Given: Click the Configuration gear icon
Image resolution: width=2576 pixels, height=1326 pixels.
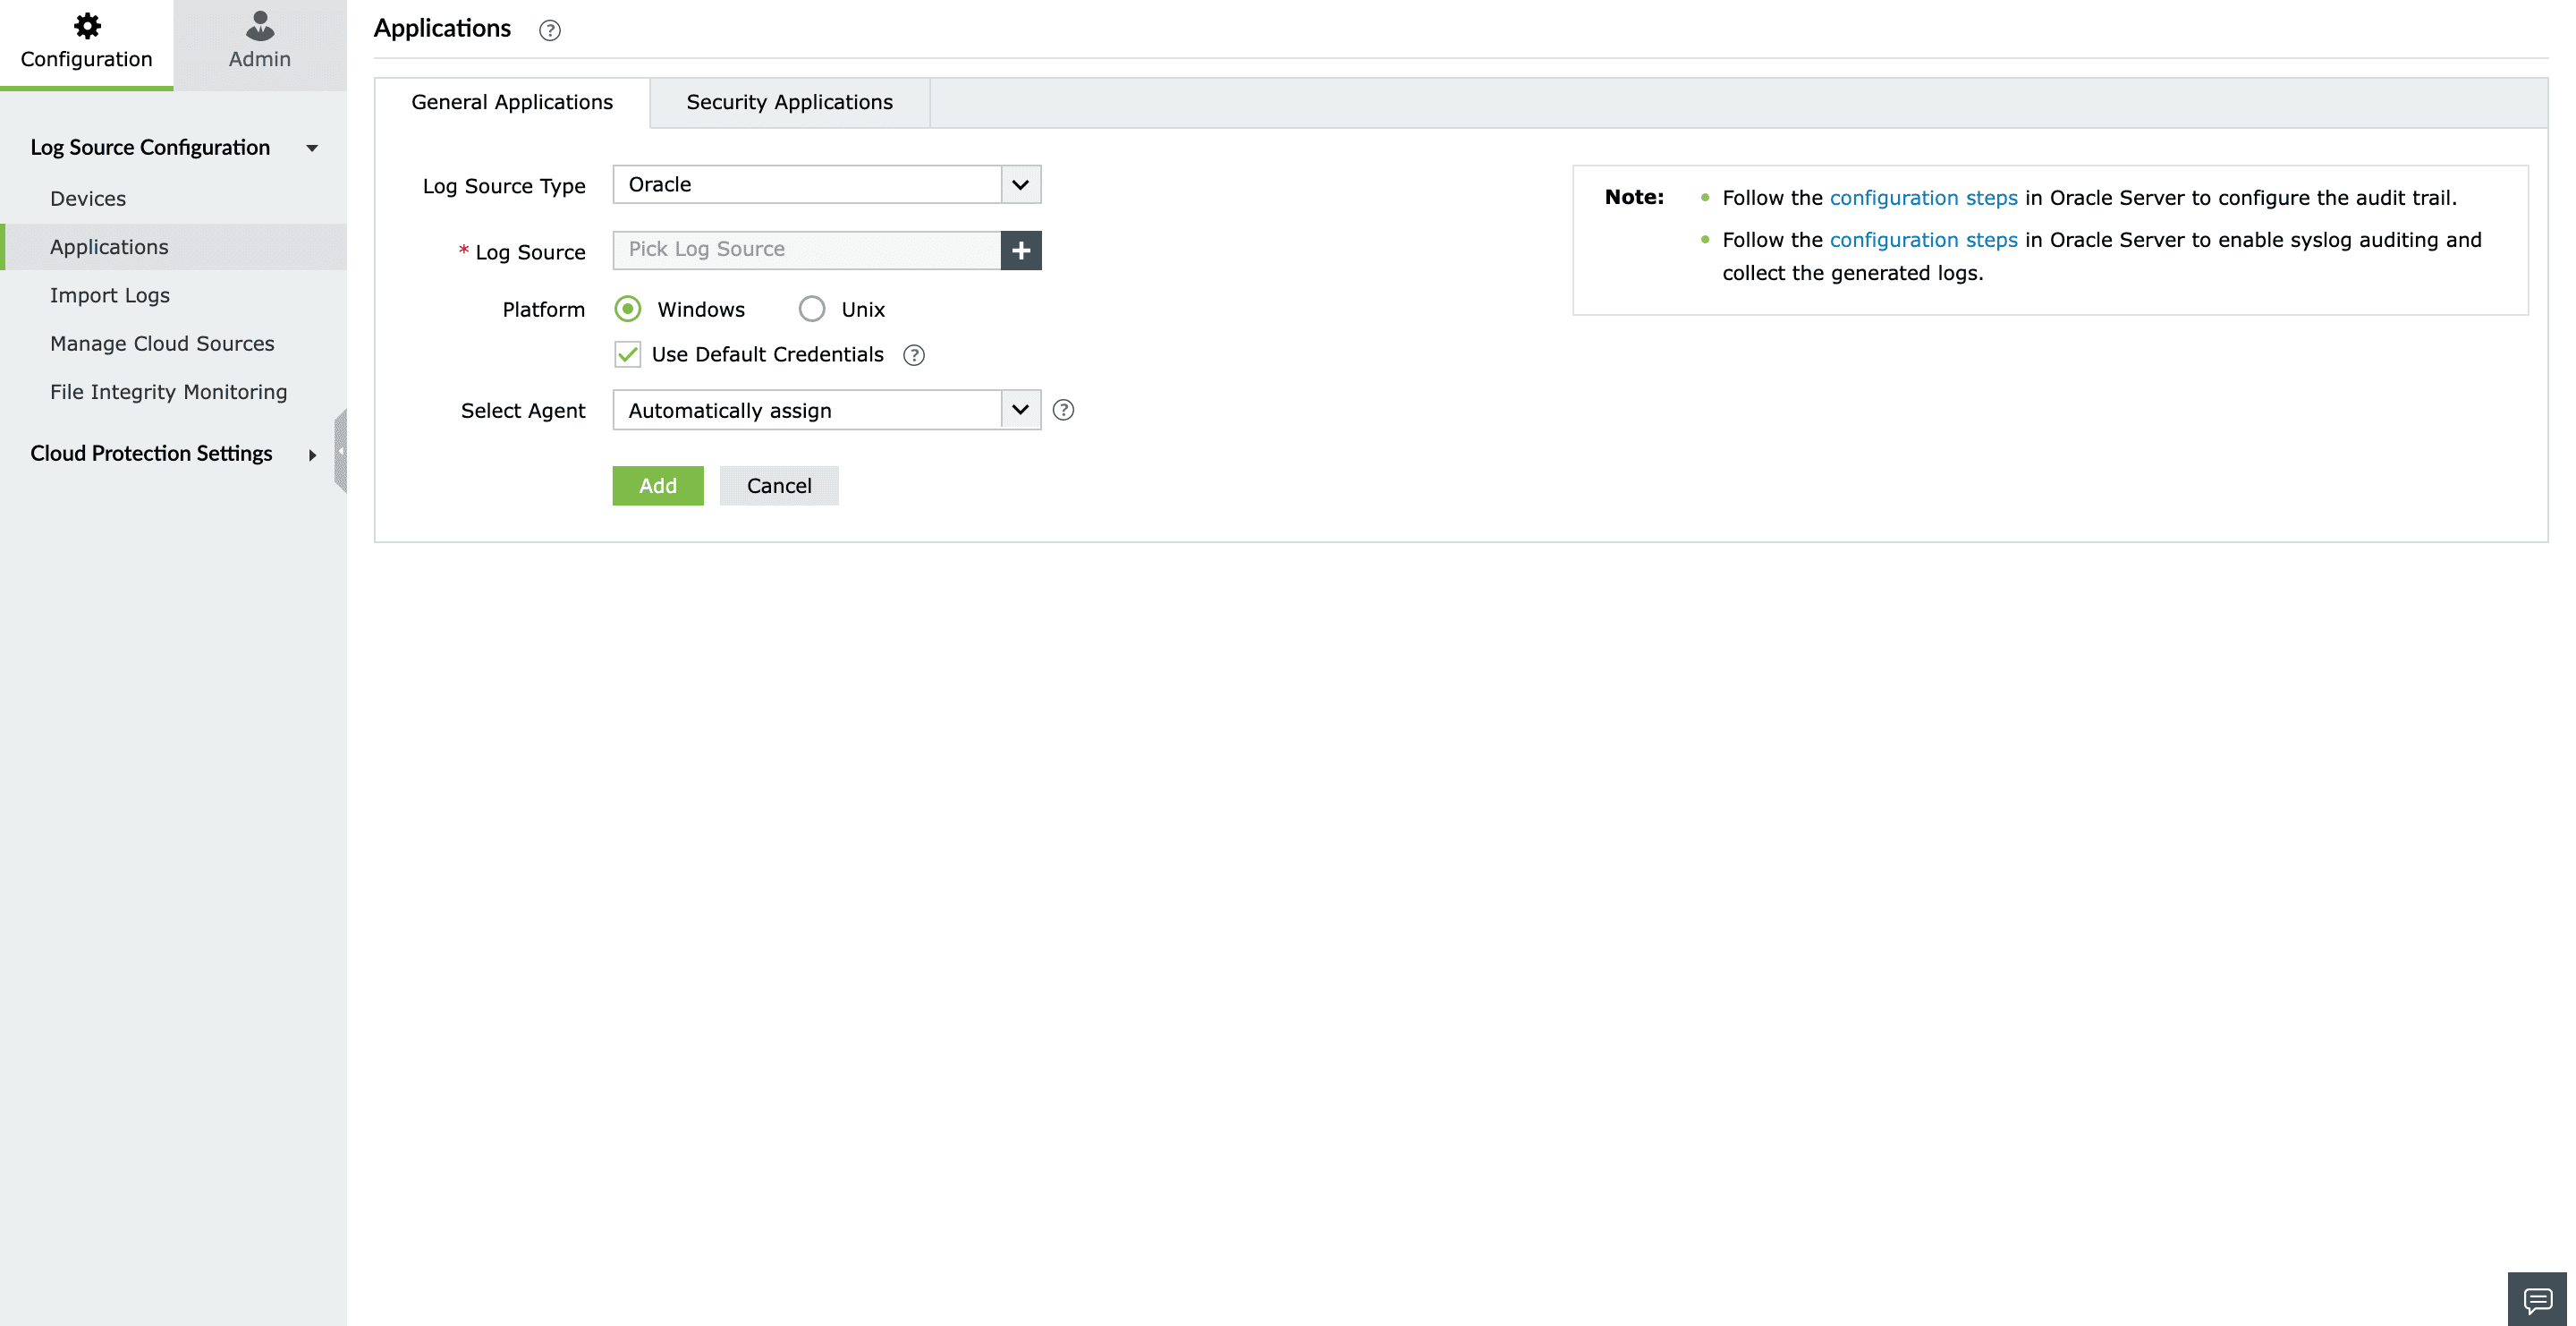Looking at the screenshot, I should pos(87,25).
